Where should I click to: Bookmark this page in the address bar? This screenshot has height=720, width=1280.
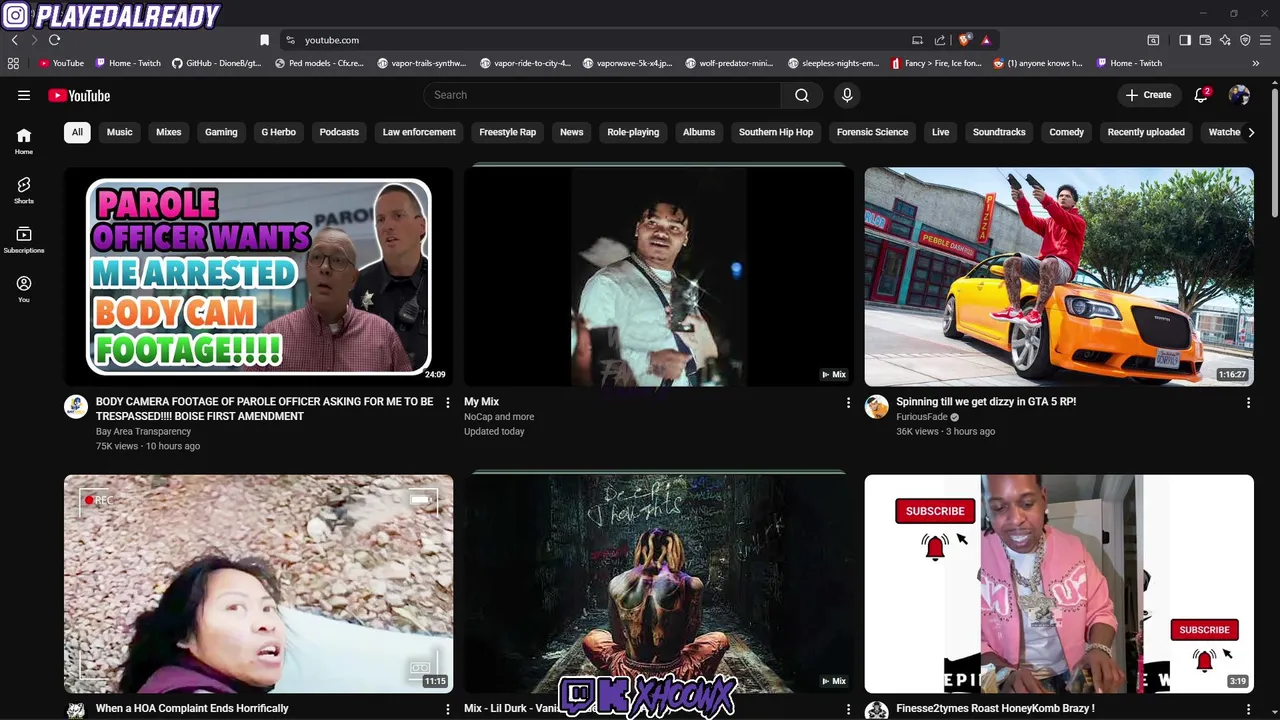pyautogui.click(x=264, y=40)
